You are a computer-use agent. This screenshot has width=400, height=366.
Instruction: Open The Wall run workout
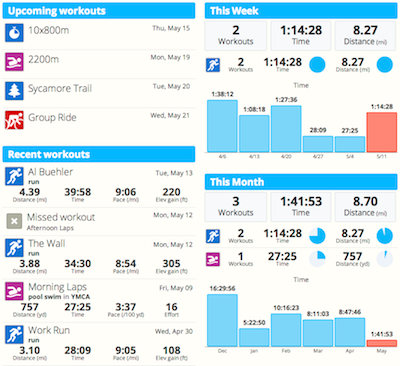[x=47, y=243]
